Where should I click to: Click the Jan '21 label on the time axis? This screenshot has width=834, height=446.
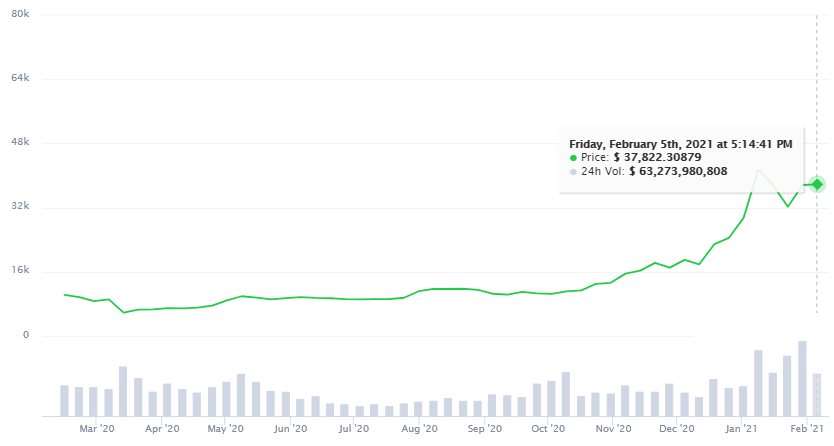click(741, 428)
